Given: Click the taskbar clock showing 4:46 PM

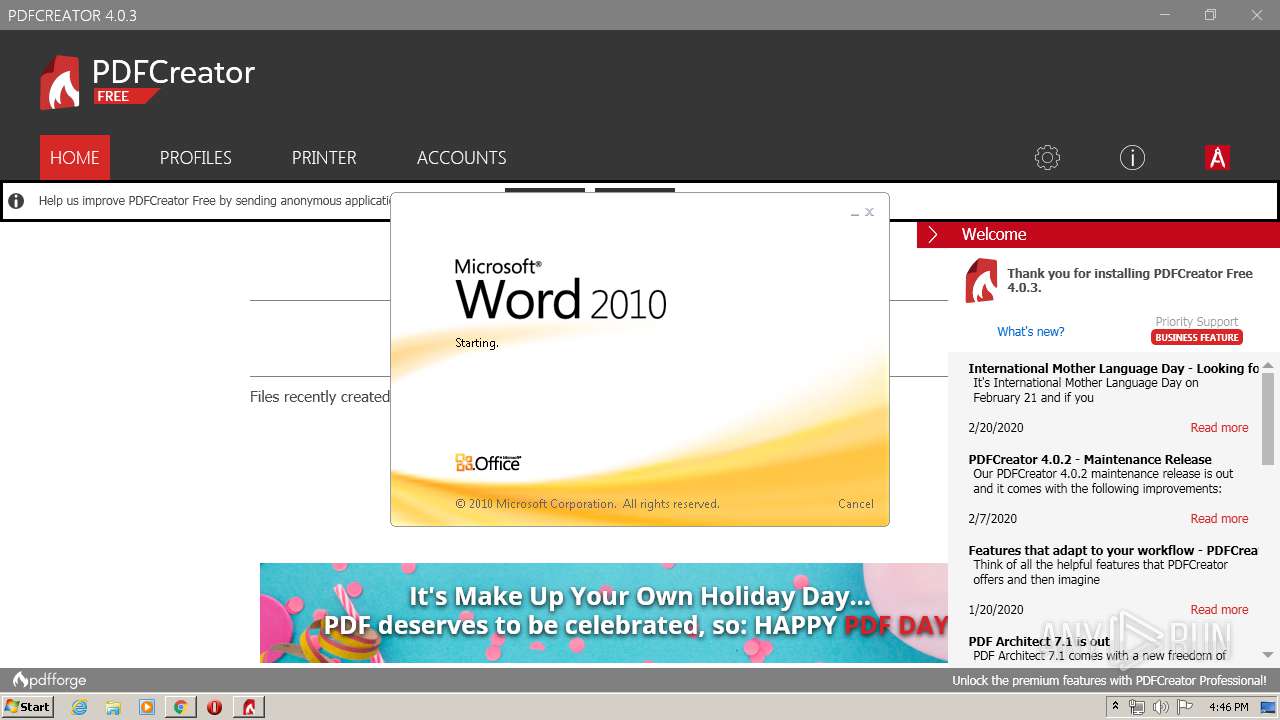Looking at the screenshot, I should (x=1228, y=707).
